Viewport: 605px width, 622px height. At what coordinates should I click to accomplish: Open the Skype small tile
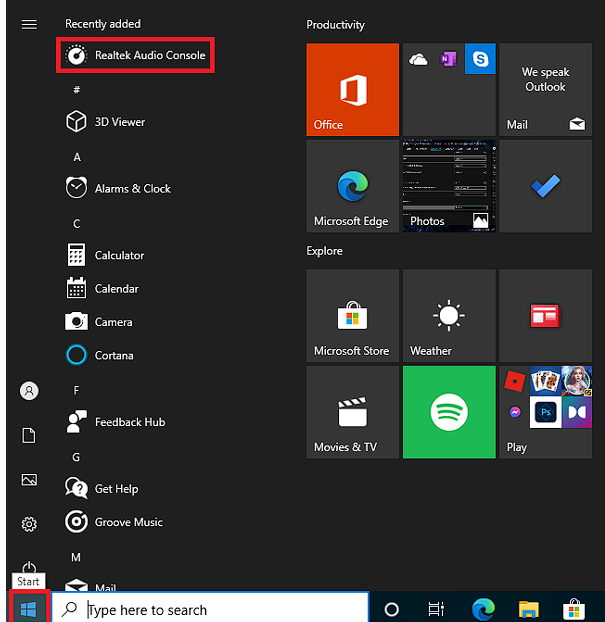tap(480, 59)
